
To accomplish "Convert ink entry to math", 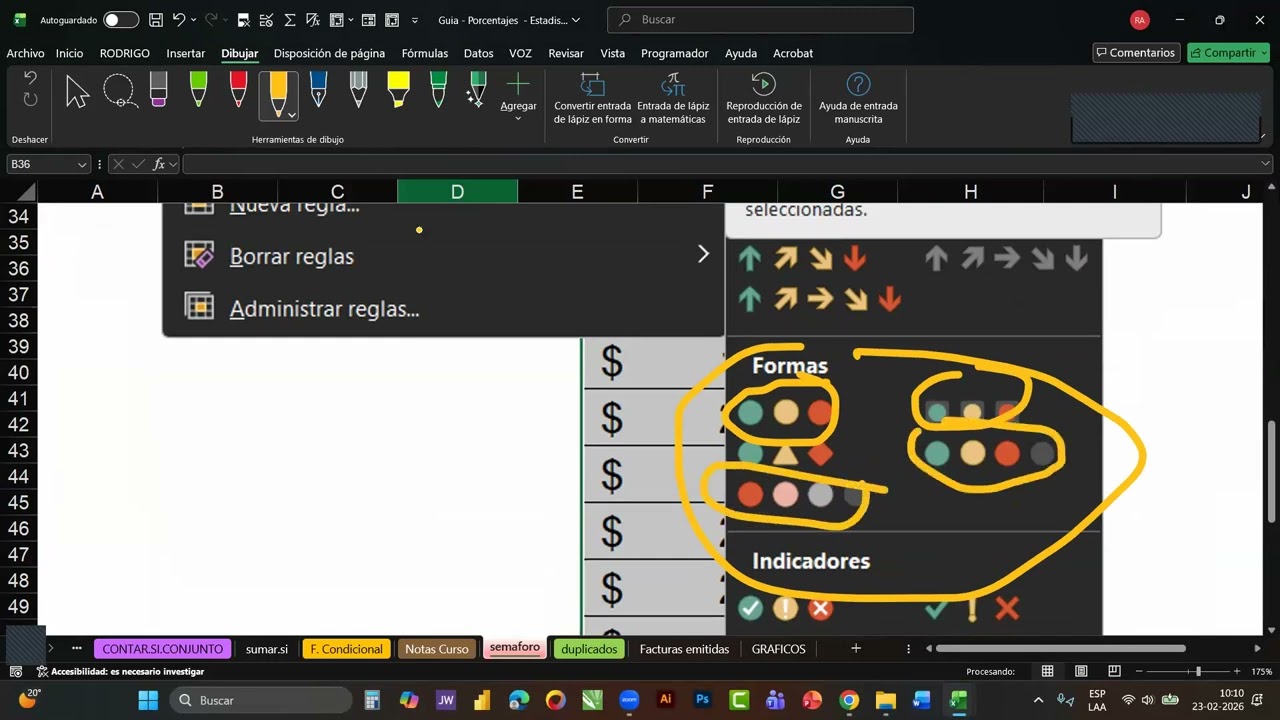I will (x=673, y=98).
